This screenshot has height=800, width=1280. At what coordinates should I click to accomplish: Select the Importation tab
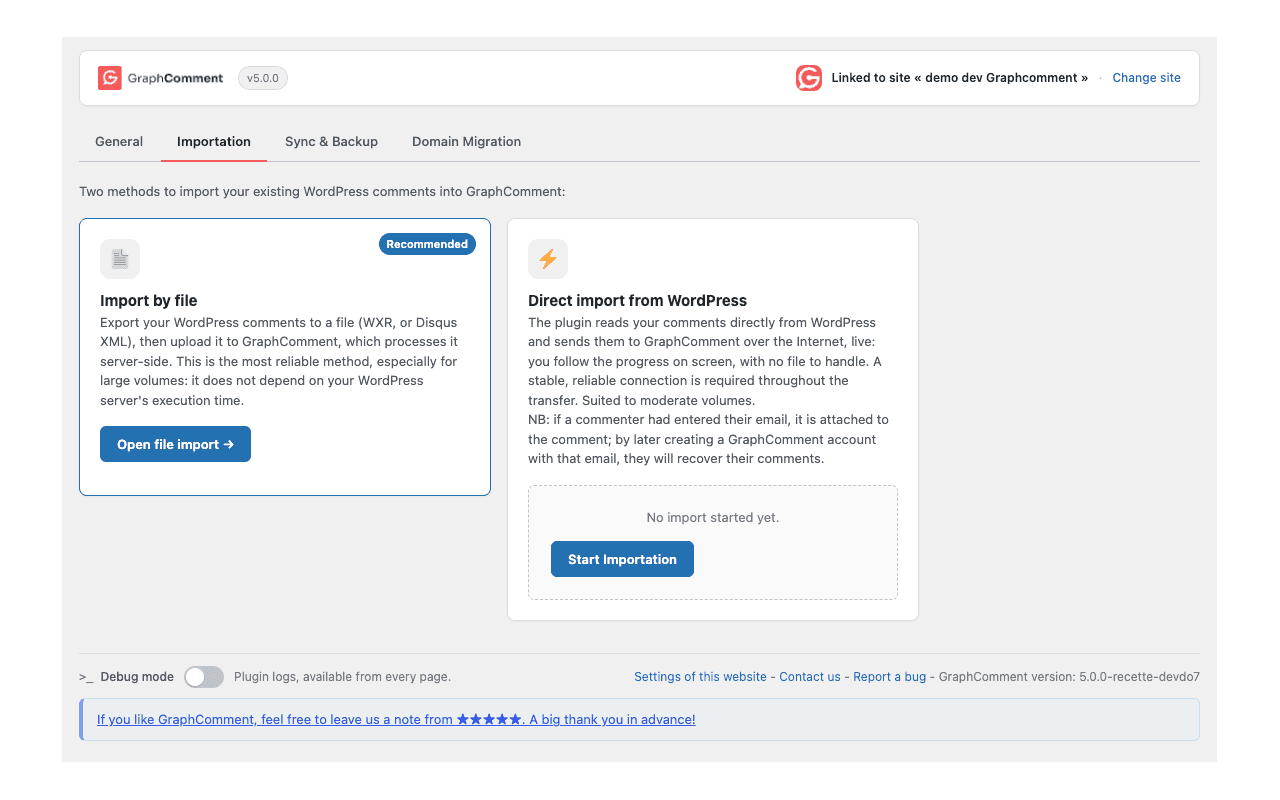[x=214, y=142]
